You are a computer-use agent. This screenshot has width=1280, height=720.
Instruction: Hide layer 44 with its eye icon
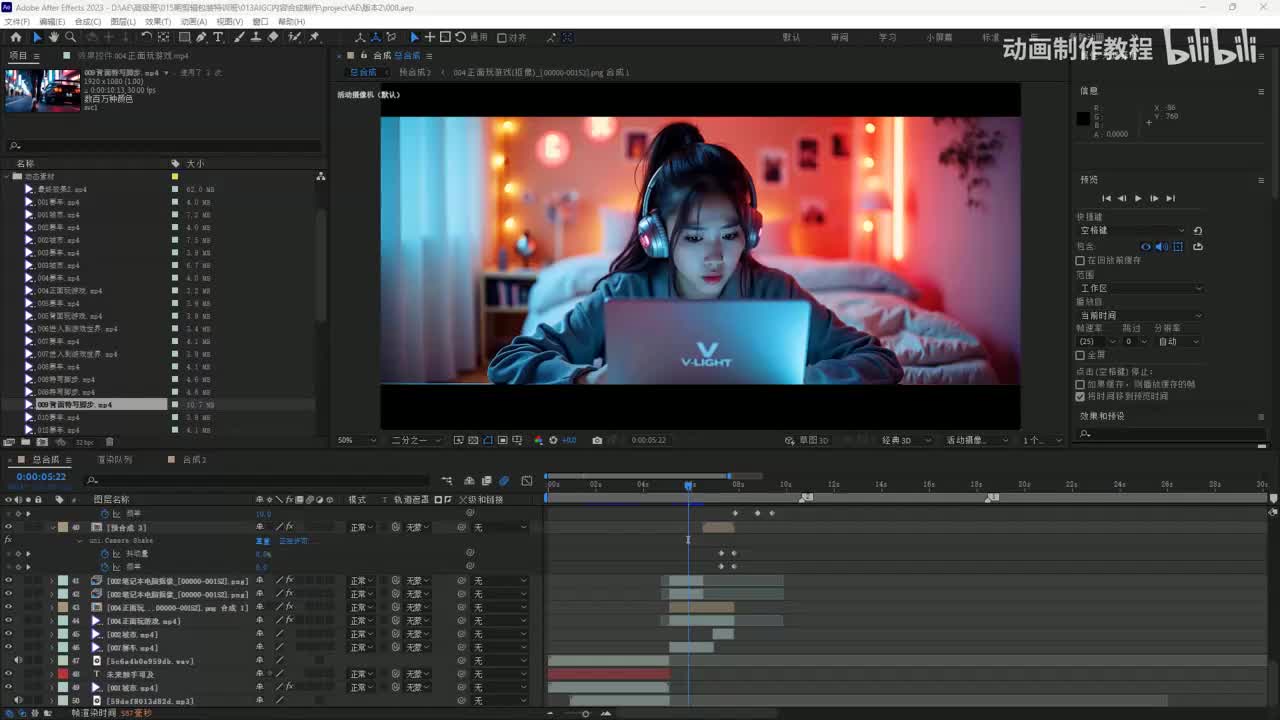point(8,621)
